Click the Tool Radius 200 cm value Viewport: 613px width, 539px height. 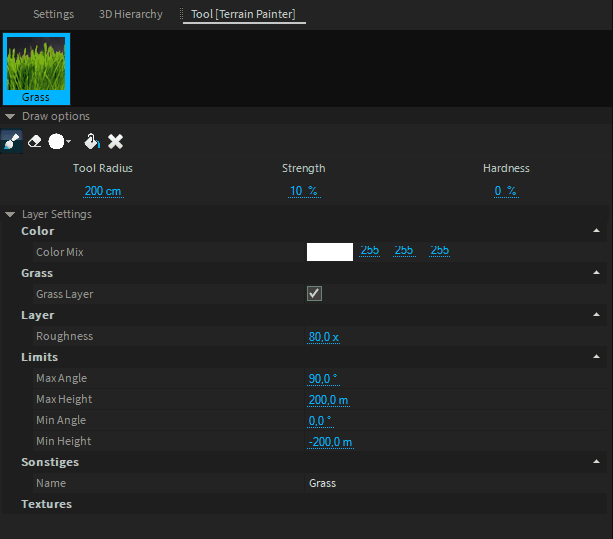103,191
